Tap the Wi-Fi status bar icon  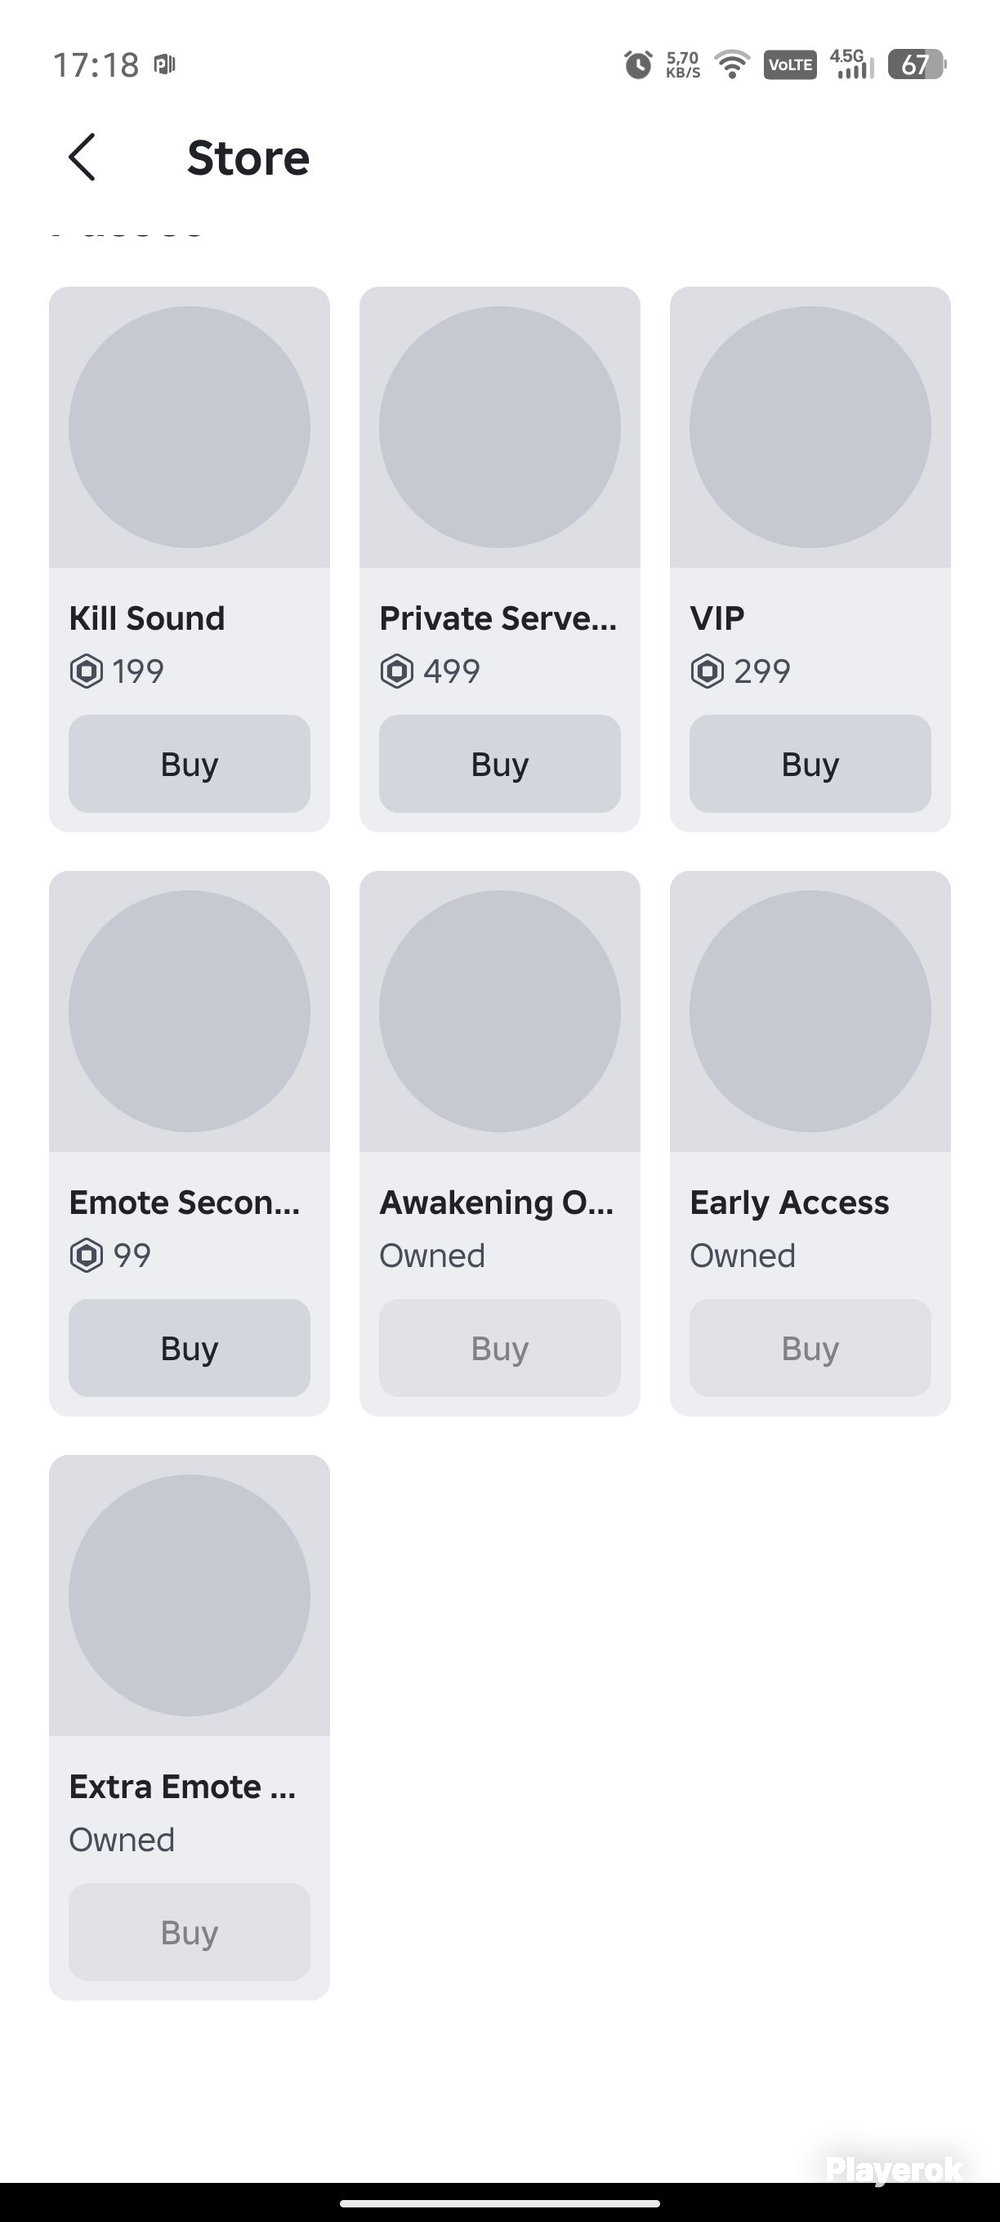pyautogui.click(x=733, y=65)
